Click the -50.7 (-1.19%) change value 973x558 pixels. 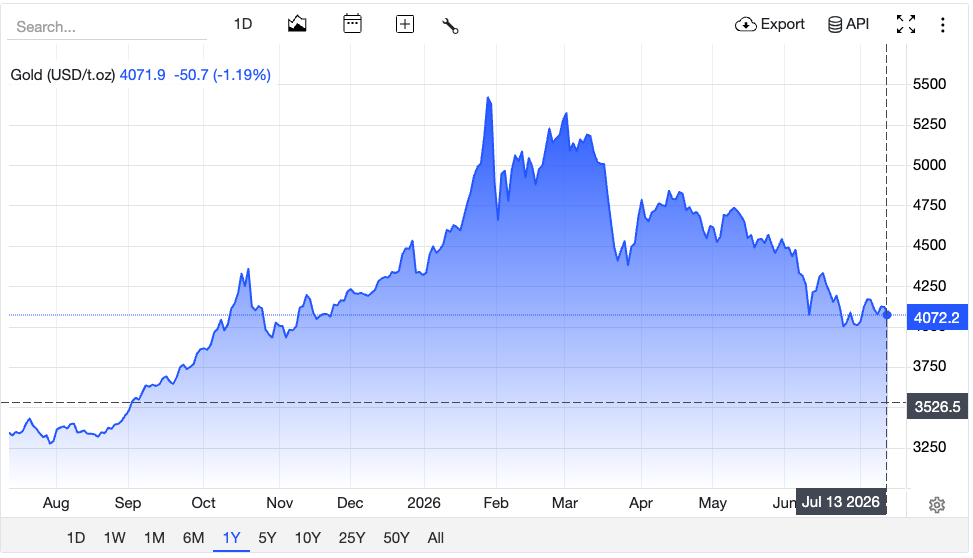pos(222,75)
